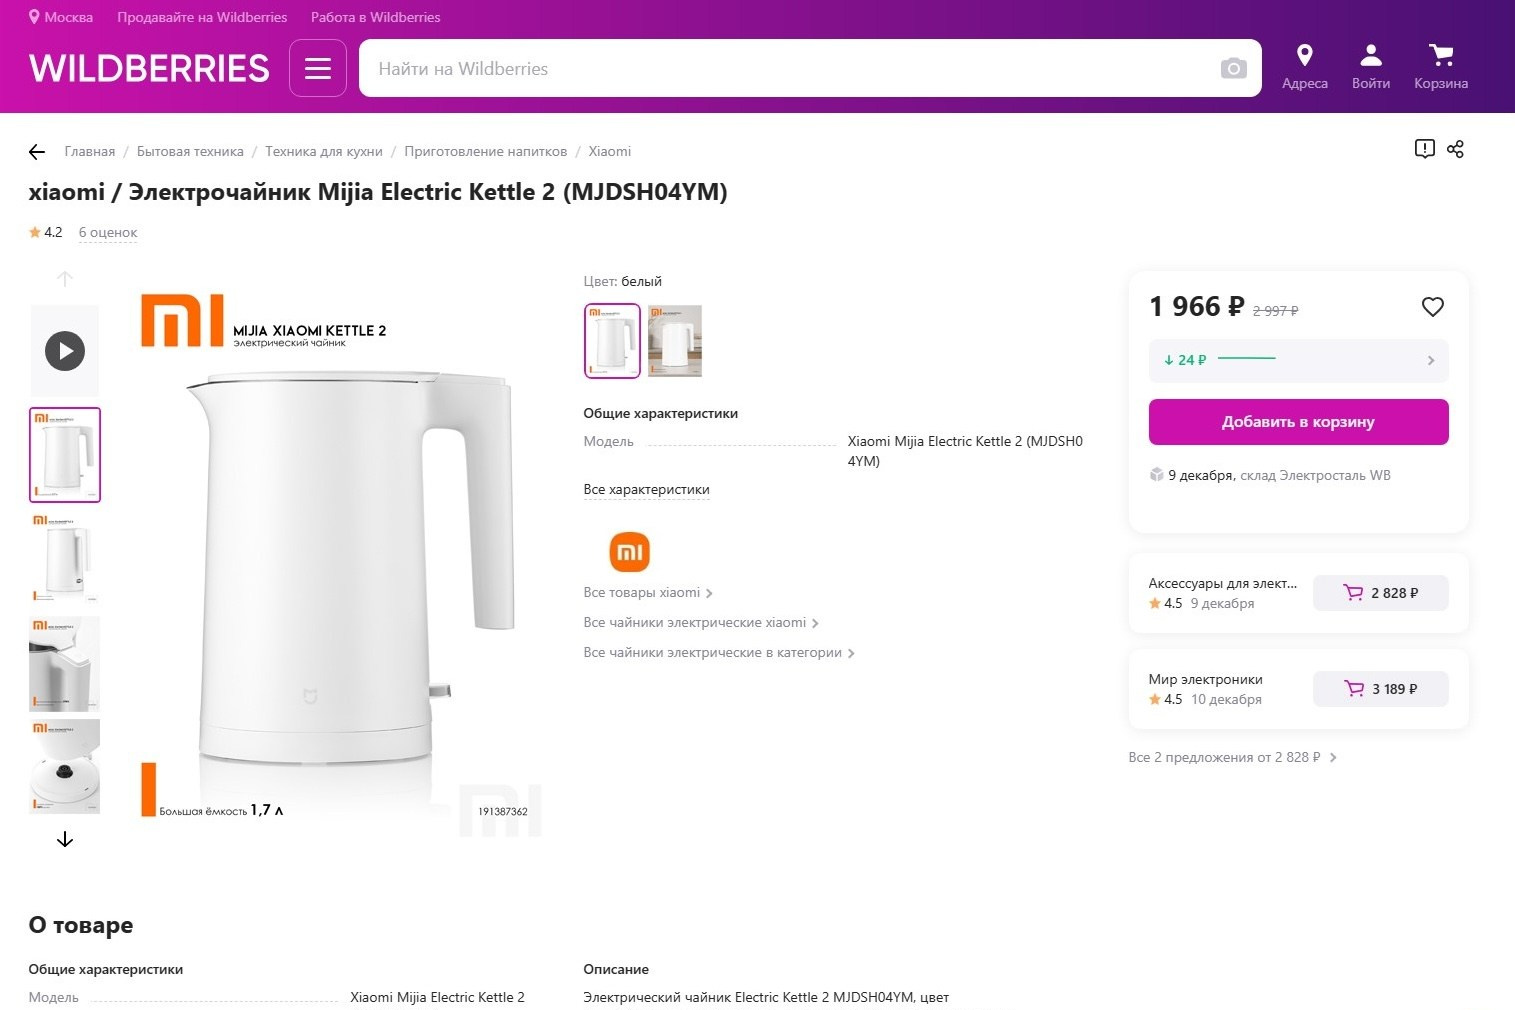The height and width of the screenshot is (1010, 1515).
Task: Open catalog via the hamburger menu icon
Action: pyautogui.click(x=317, y=67)
